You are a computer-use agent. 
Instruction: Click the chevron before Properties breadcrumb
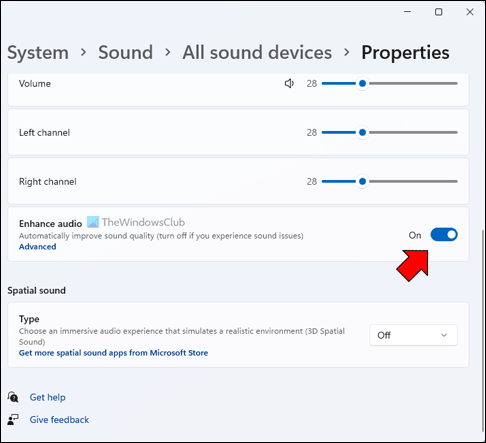347,52
